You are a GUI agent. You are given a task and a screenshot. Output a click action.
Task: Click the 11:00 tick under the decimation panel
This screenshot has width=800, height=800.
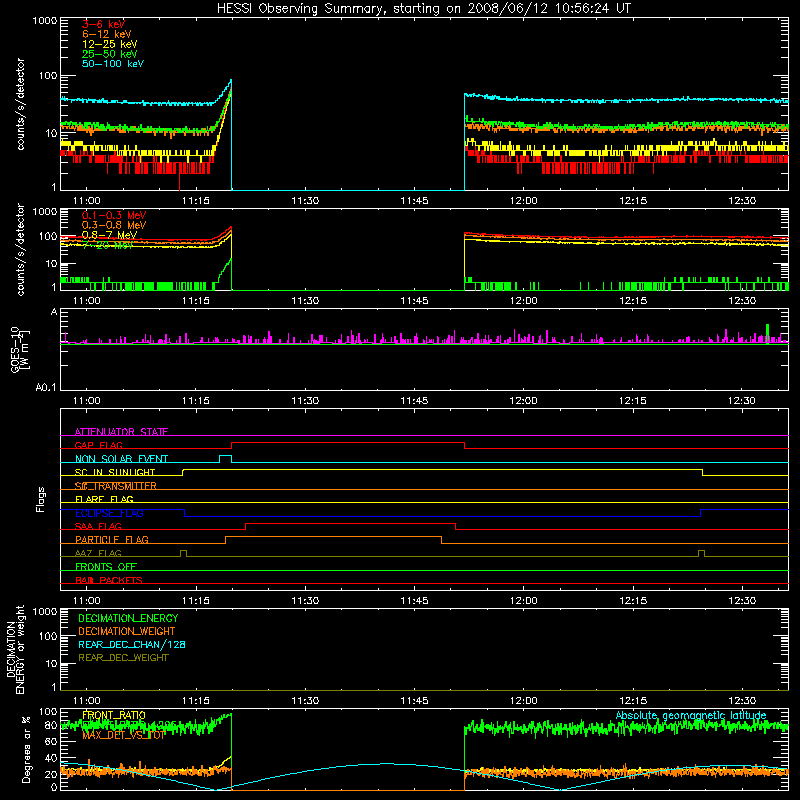(87, 701)
